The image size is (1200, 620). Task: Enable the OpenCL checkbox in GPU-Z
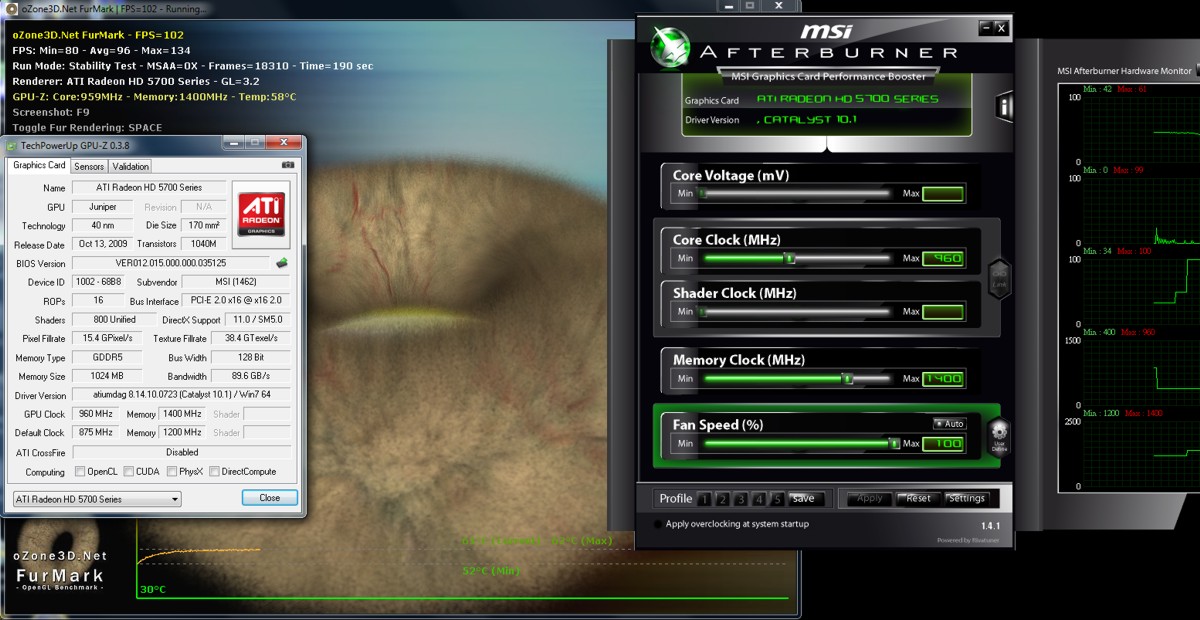click(80, 472)
